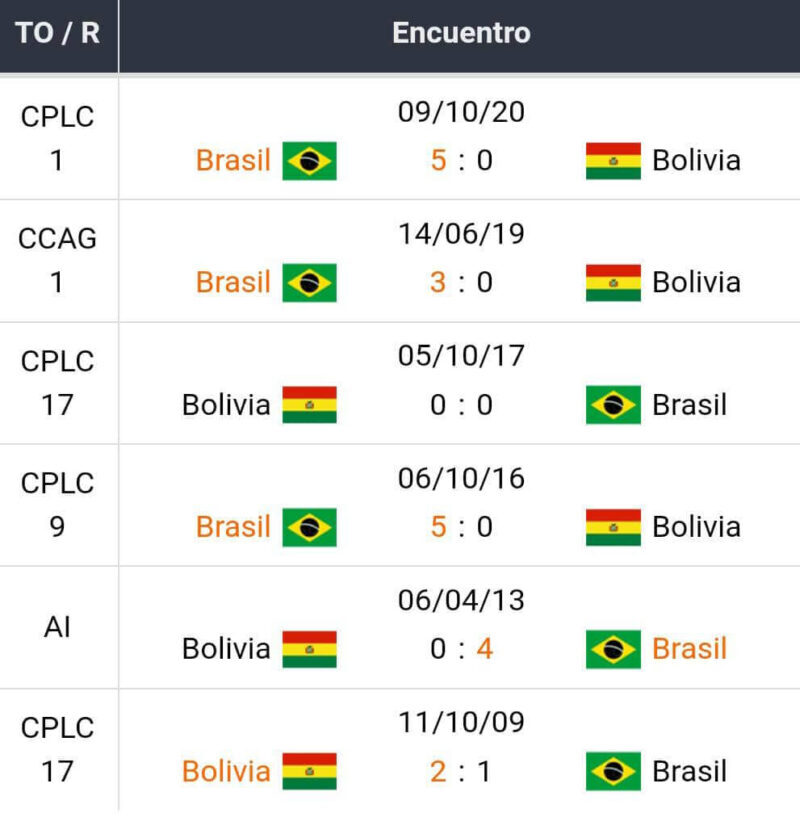Click Bolivia flag in 09/10/20 match
The width and height of the screenshot is (800, 817).
click(613, 161)
